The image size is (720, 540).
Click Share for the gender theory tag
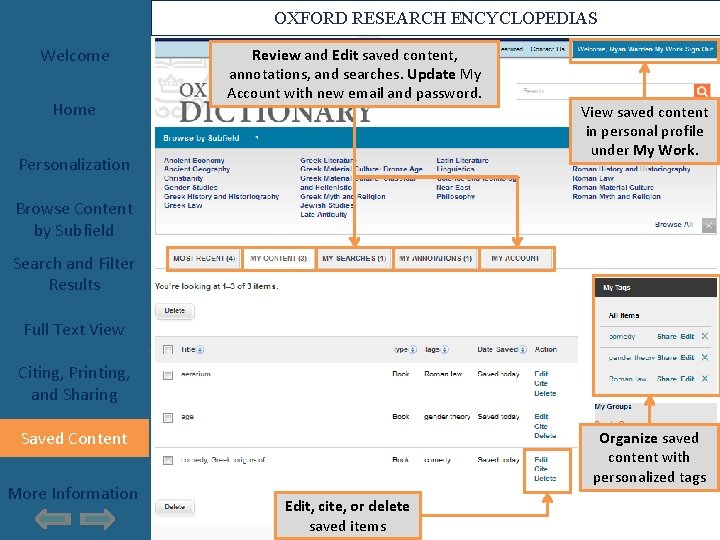(667, 358)
